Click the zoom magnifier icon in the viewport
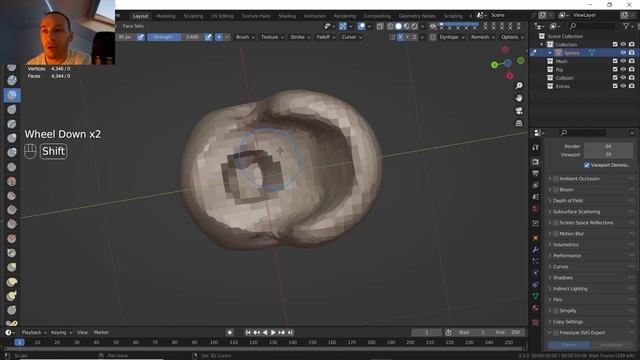The height and width of the screenshot is (360, 640). 519,86
